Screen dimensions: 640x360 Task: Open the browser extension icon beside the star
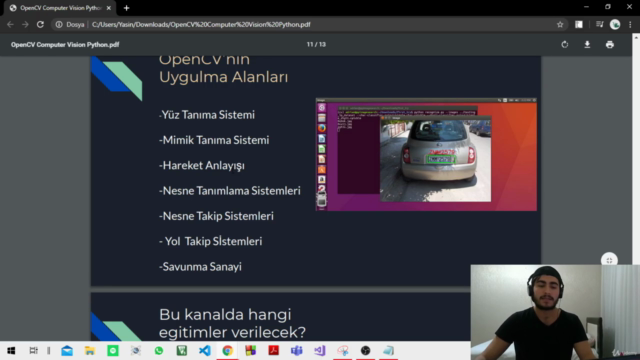[579, 24]
